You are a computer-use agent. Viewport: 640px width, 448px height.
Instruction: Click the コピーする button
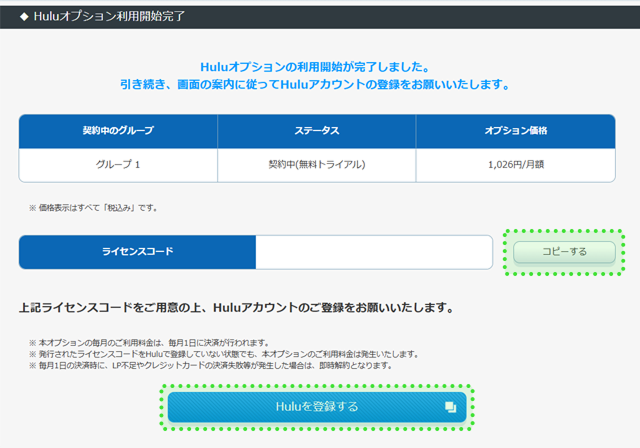pos(564,252)
